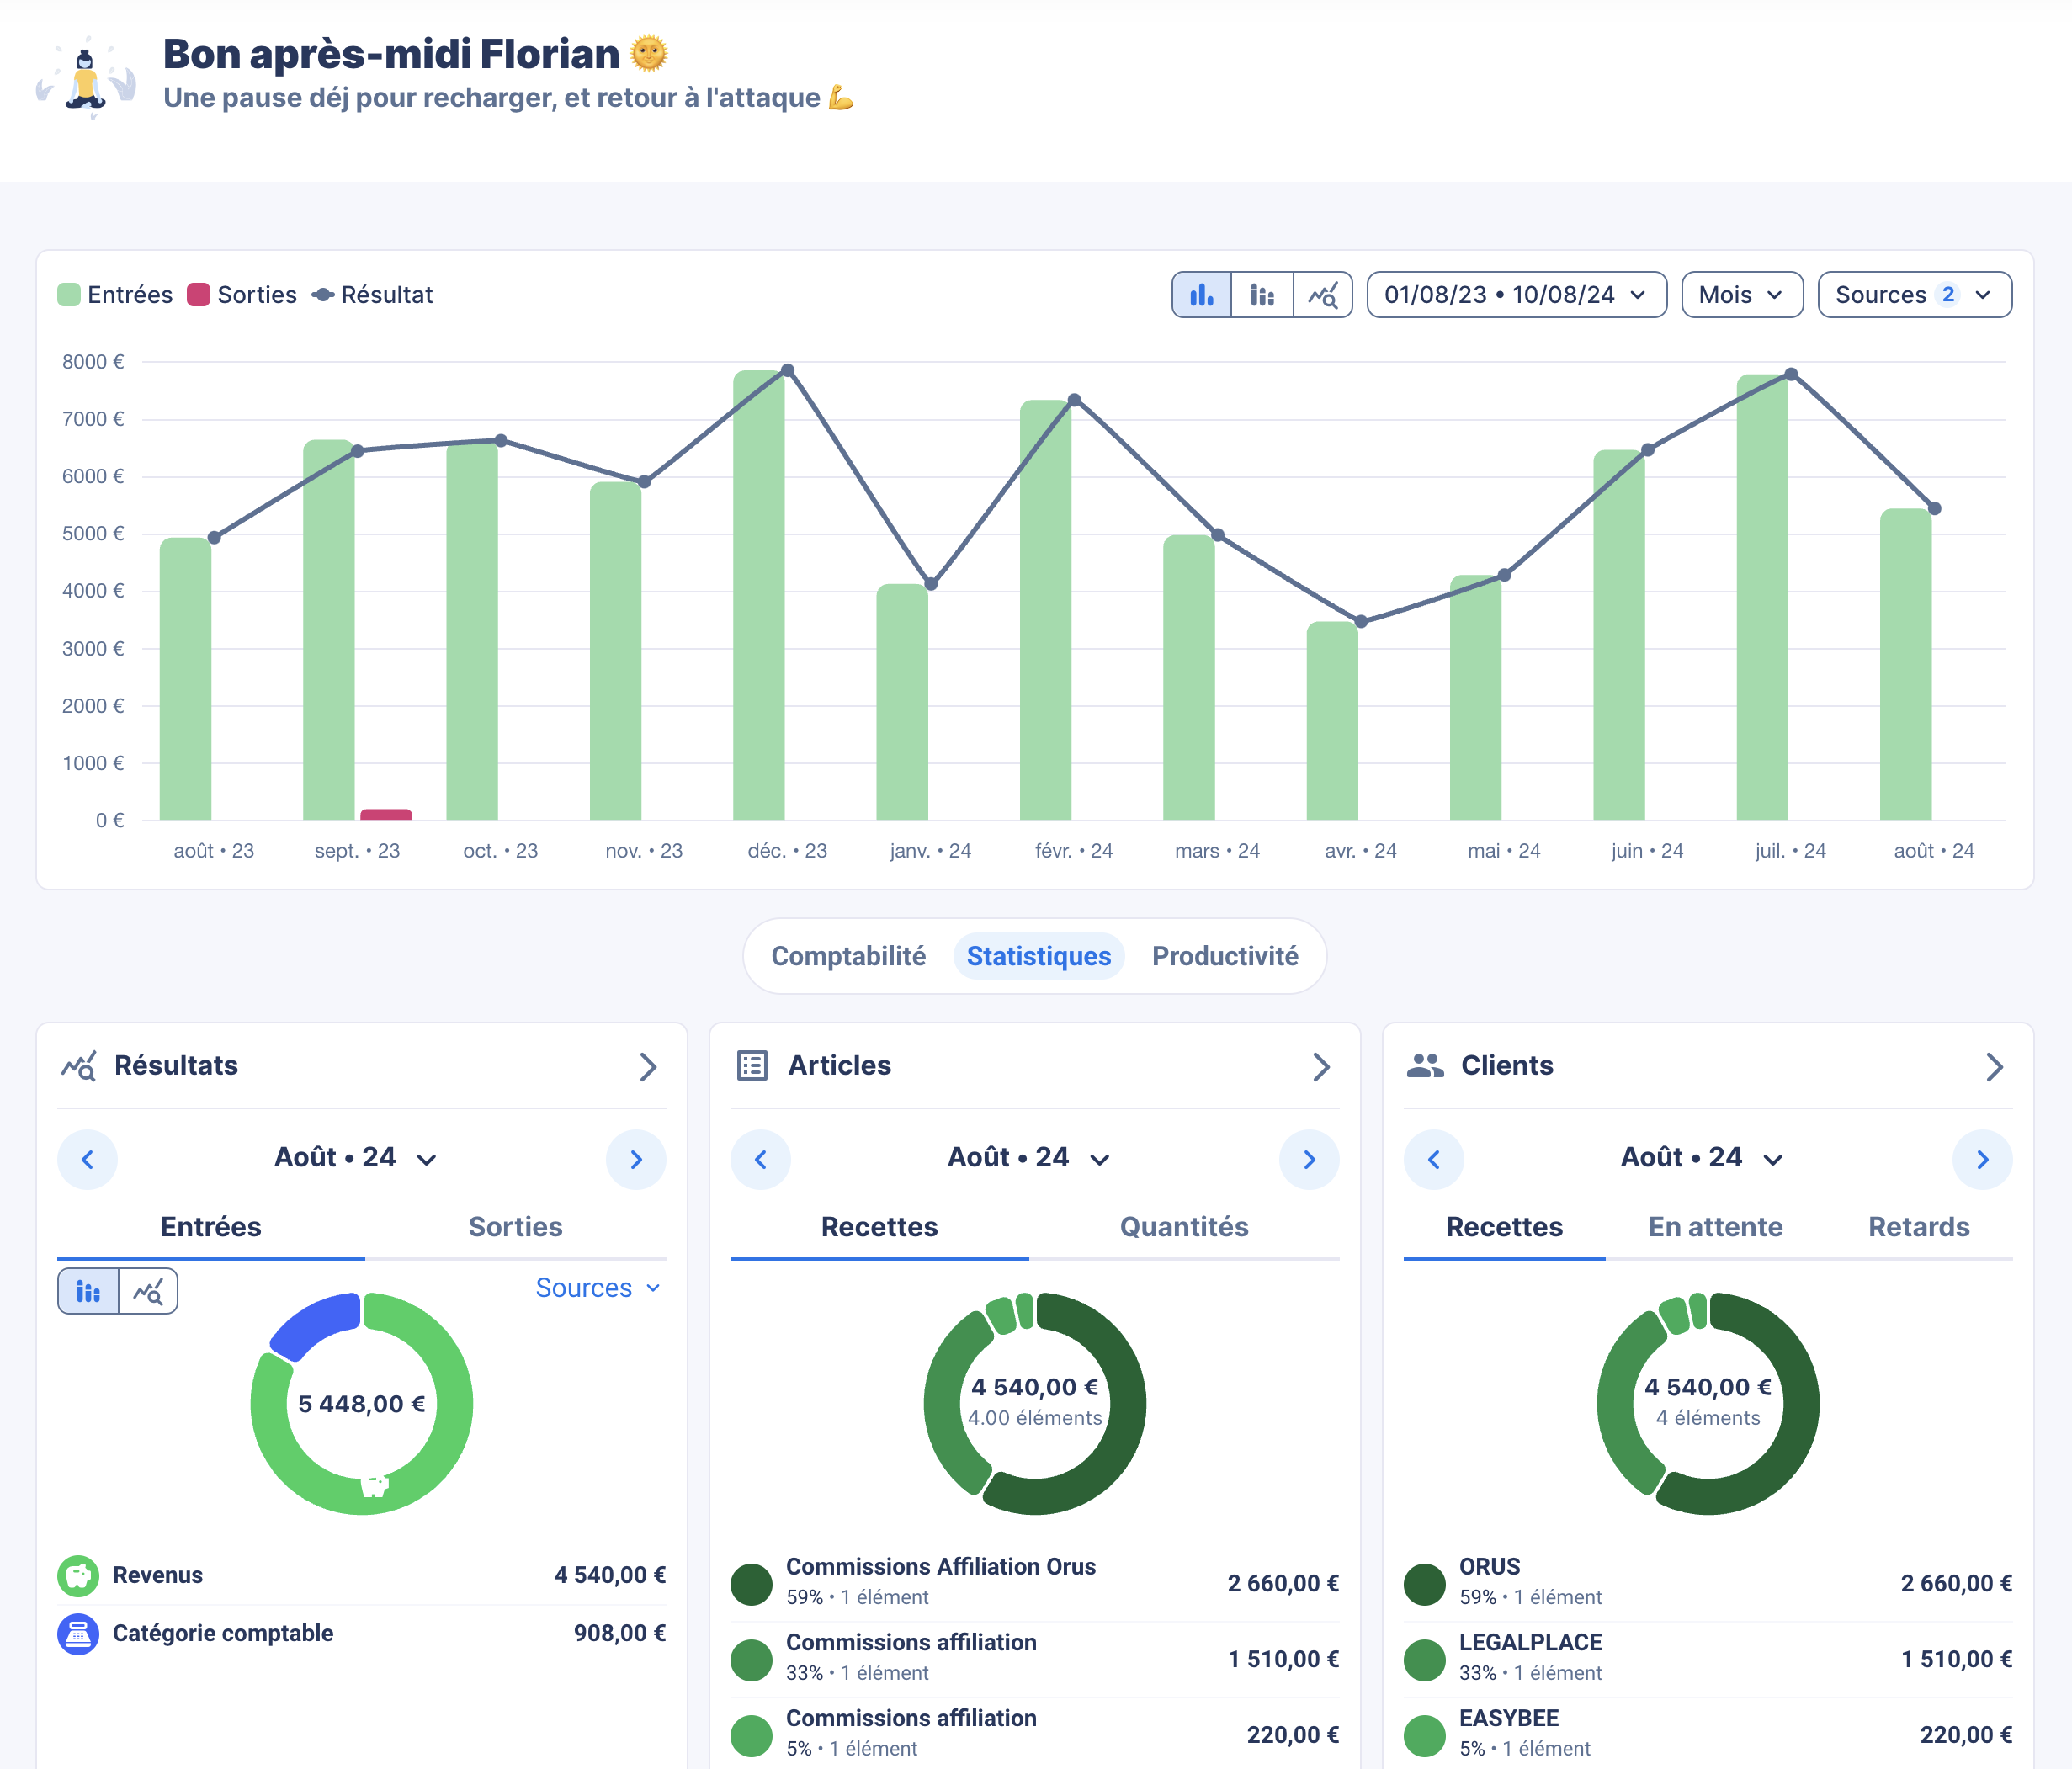
Task: Toggle Sorties series in chart legend
Action: (242, 295)
